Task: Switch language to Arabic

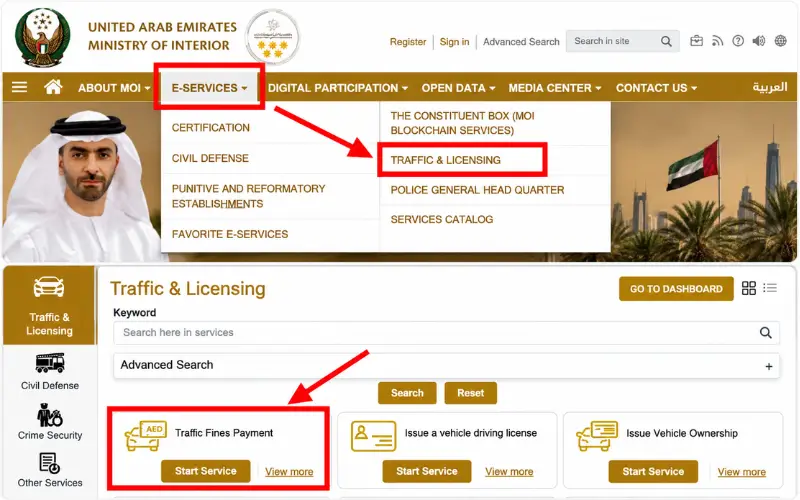Action: tap(769, 87)
